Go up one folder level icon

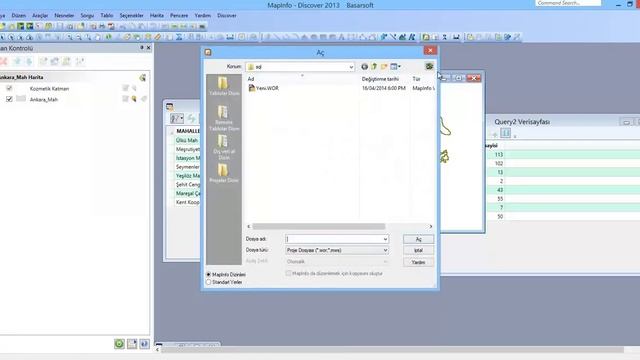[374, 67]
